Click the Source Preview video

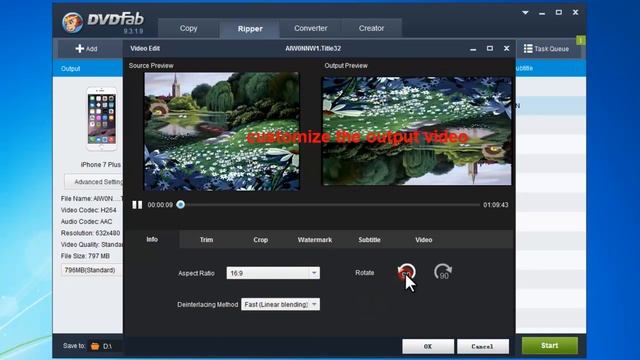point(222,131)
